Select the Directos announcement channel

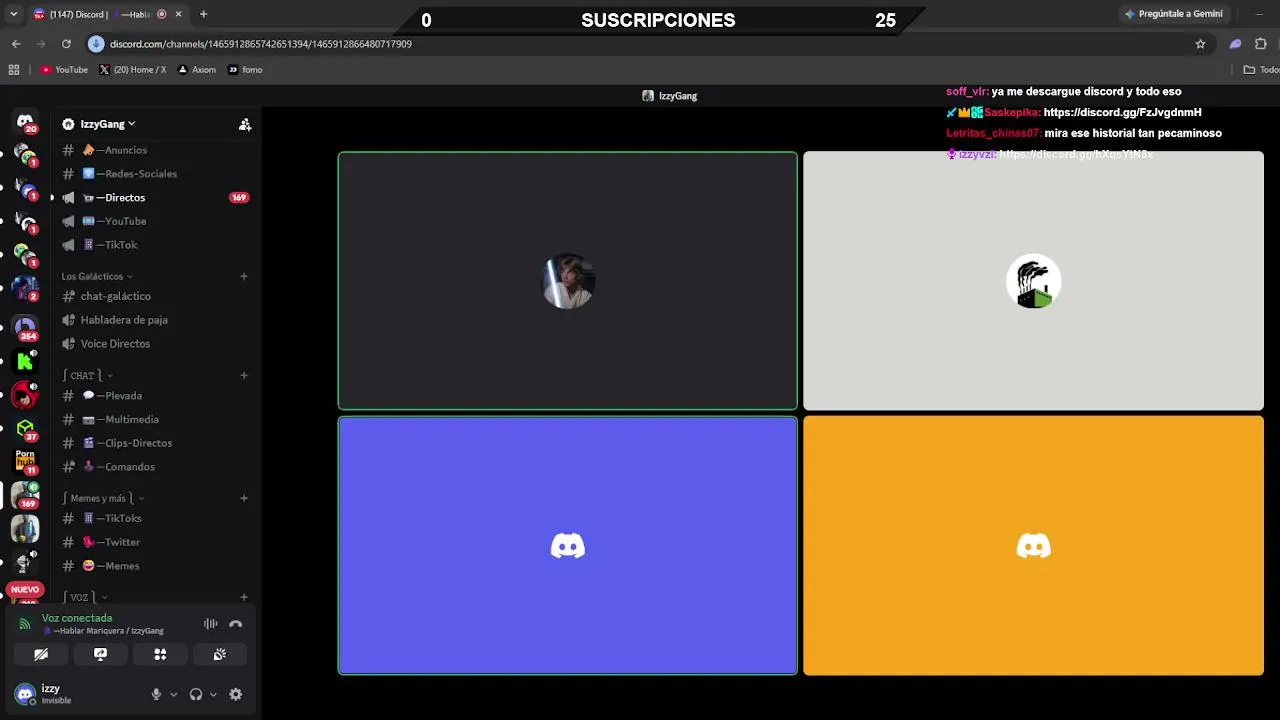156,197
